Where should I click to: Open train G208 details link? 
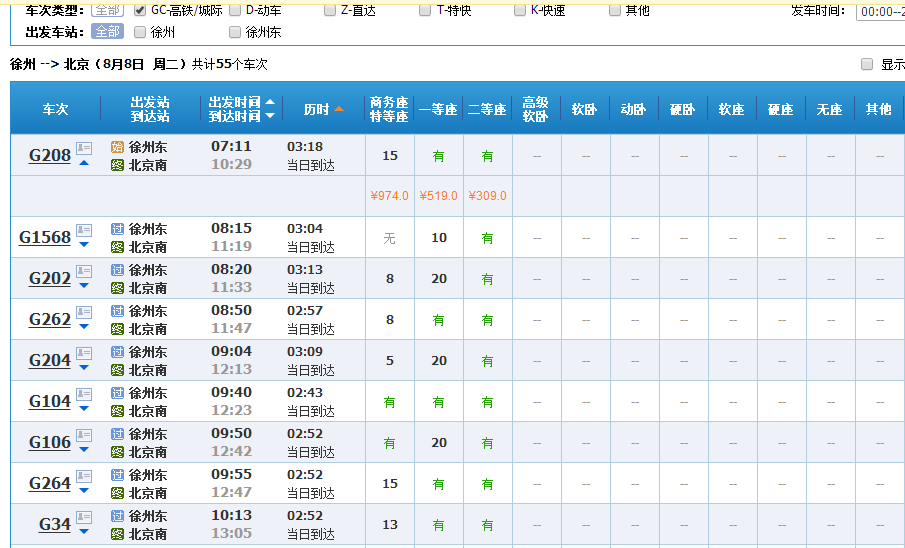(50, 155)
